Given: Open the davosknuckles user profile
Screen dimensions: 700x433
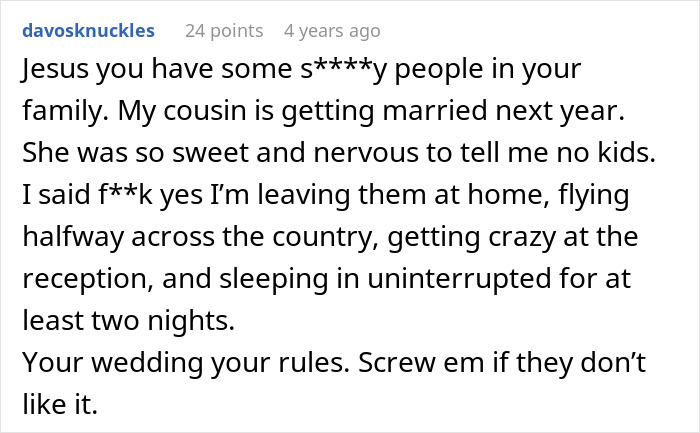Looking at the screenshot, I should coord(87,30).
